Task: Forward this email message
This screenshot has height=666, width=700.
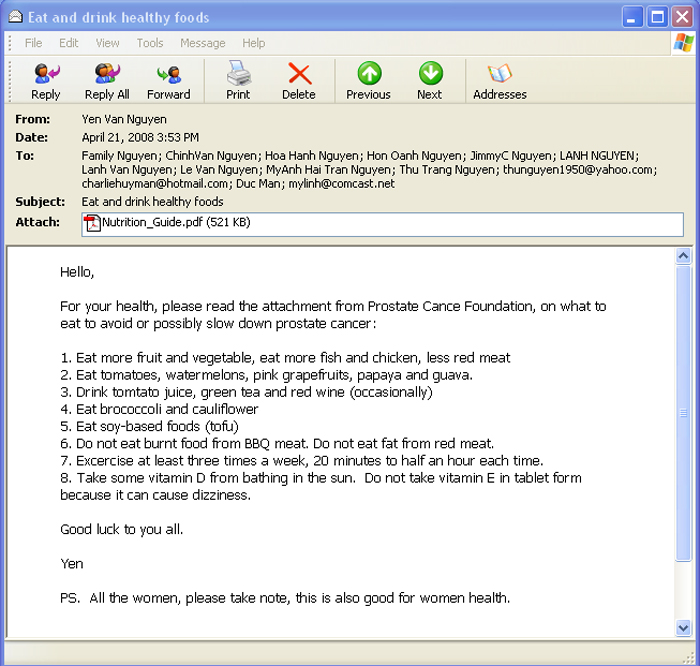Action: pyautogui.click(x=169, y=81)
